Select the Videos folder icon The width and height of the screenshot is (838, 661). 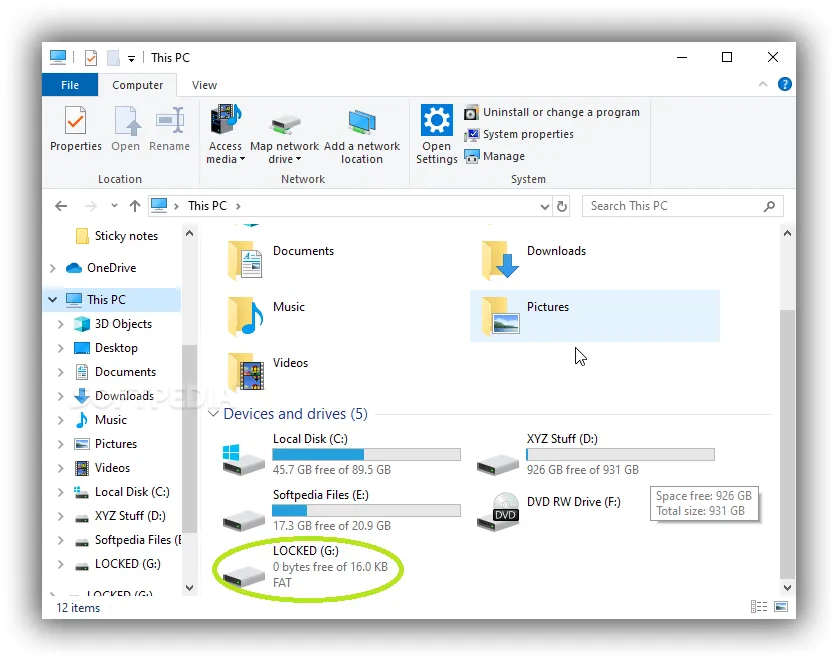[245, 372]
